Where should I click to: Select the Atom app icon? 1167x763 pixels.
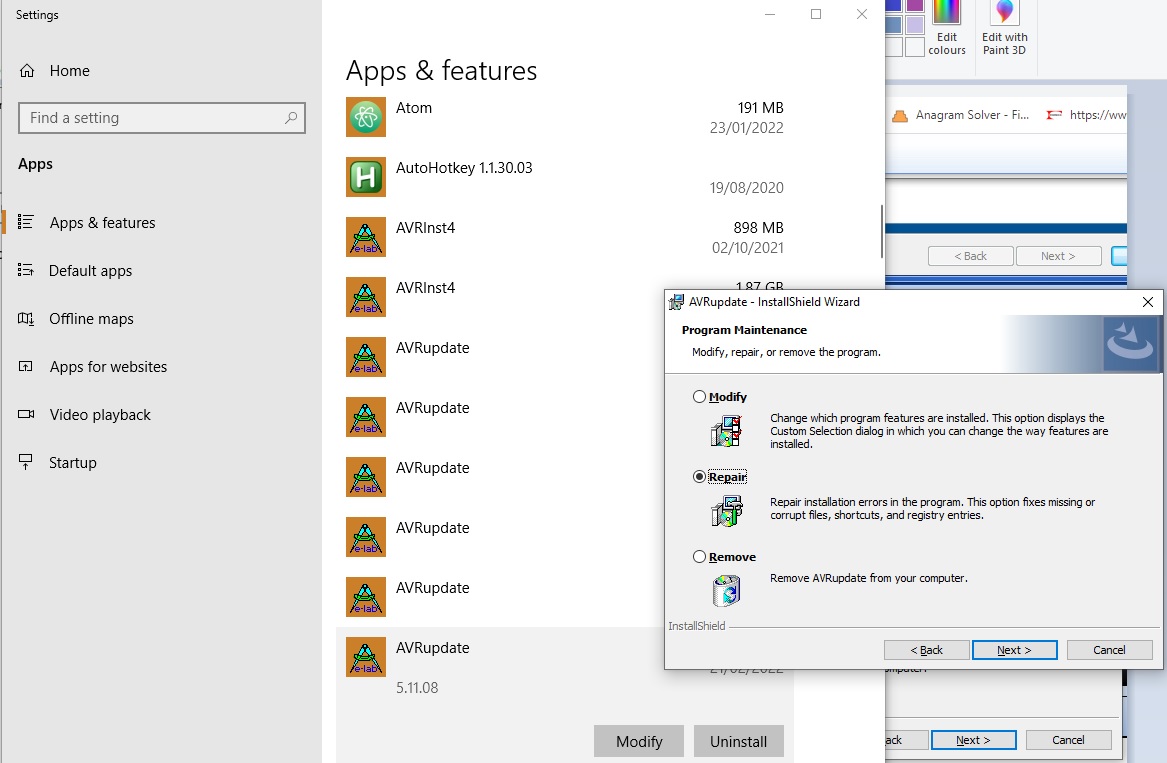pos(365,117)
